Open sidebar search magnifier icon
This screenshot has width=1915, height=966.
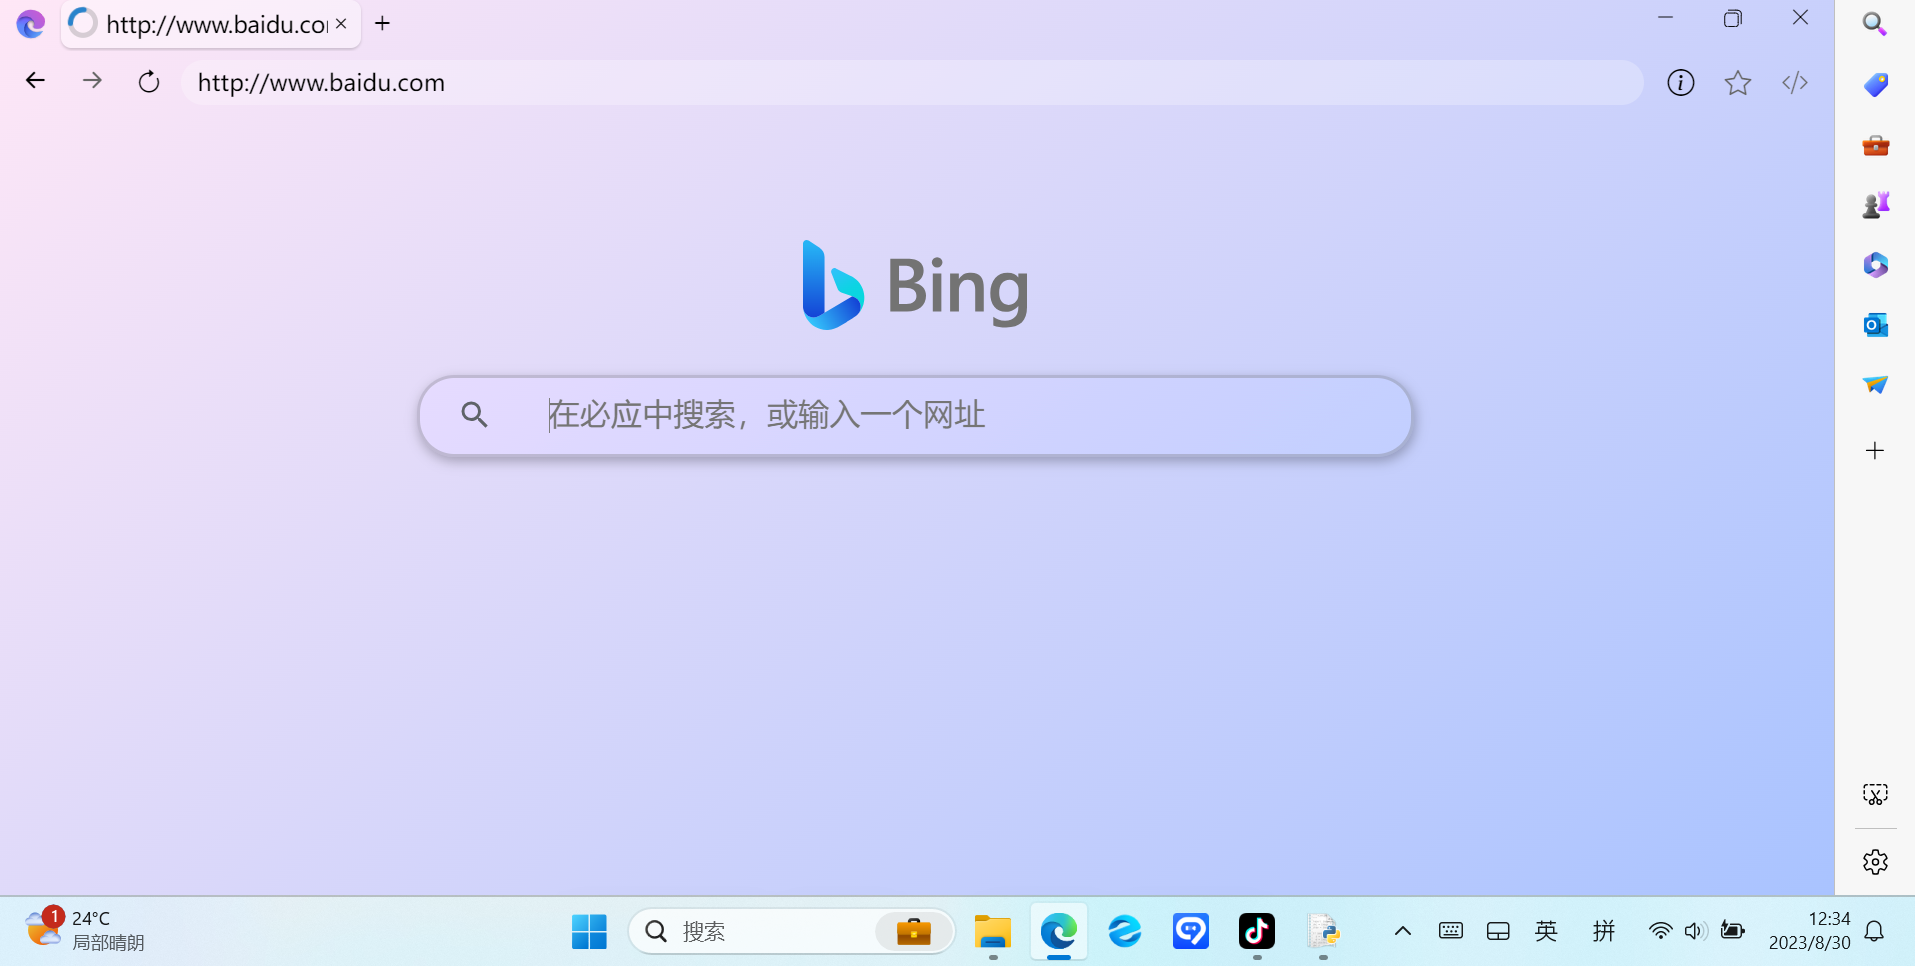pos(1875,24)
